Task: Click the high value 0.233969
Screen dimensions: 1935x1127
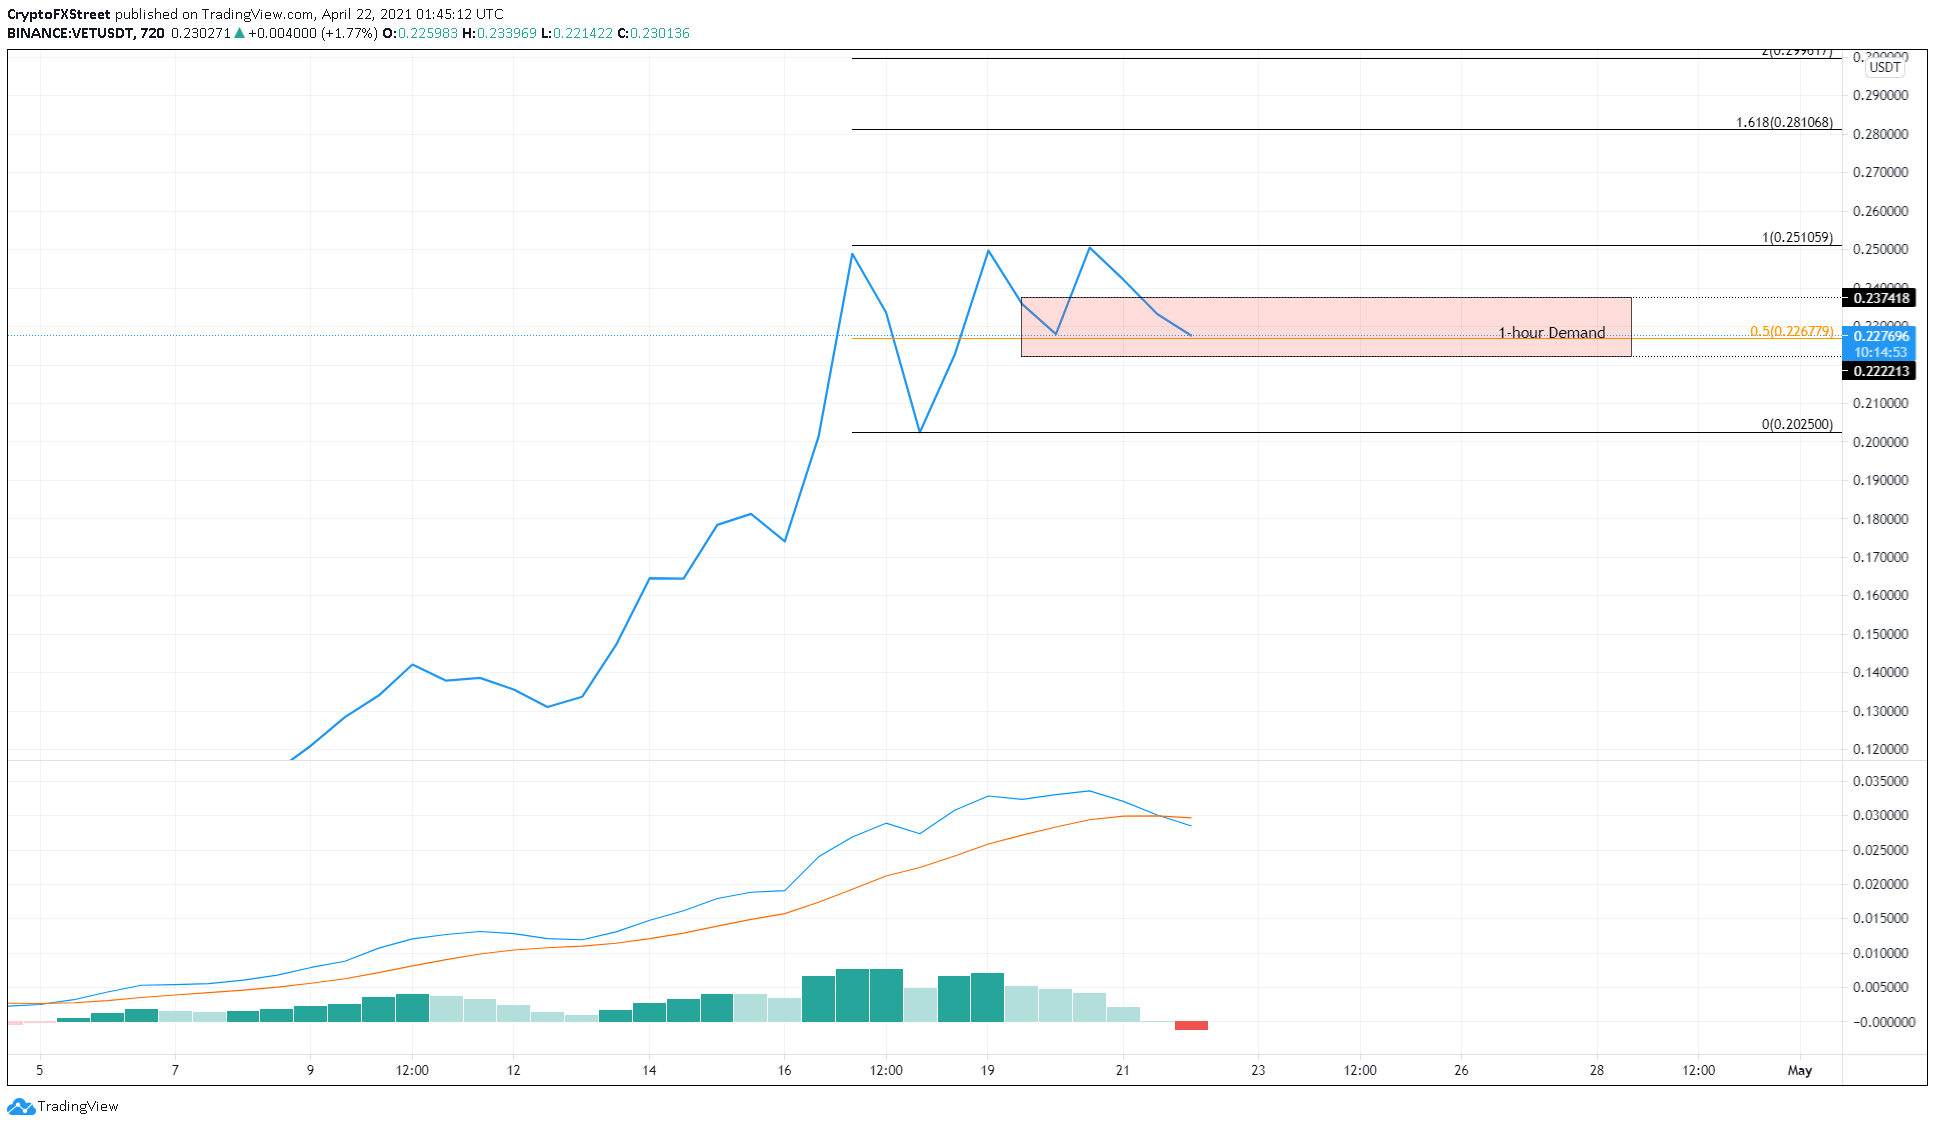Action: (507, 34)
